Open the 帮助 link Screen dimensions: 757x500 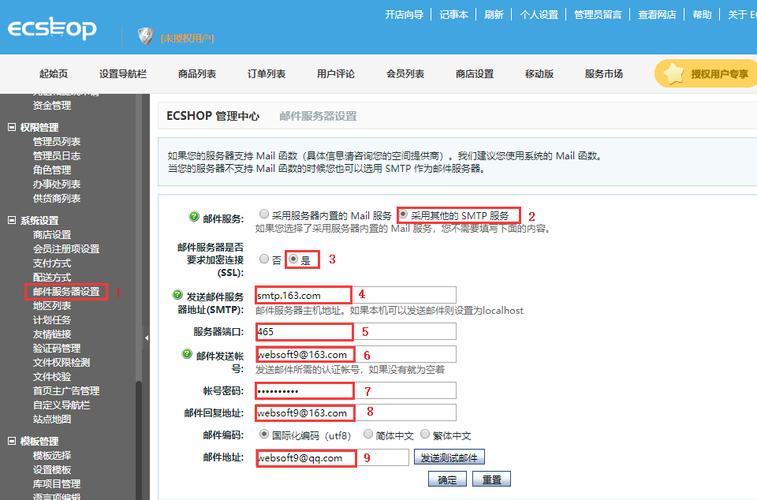point(702,14)
